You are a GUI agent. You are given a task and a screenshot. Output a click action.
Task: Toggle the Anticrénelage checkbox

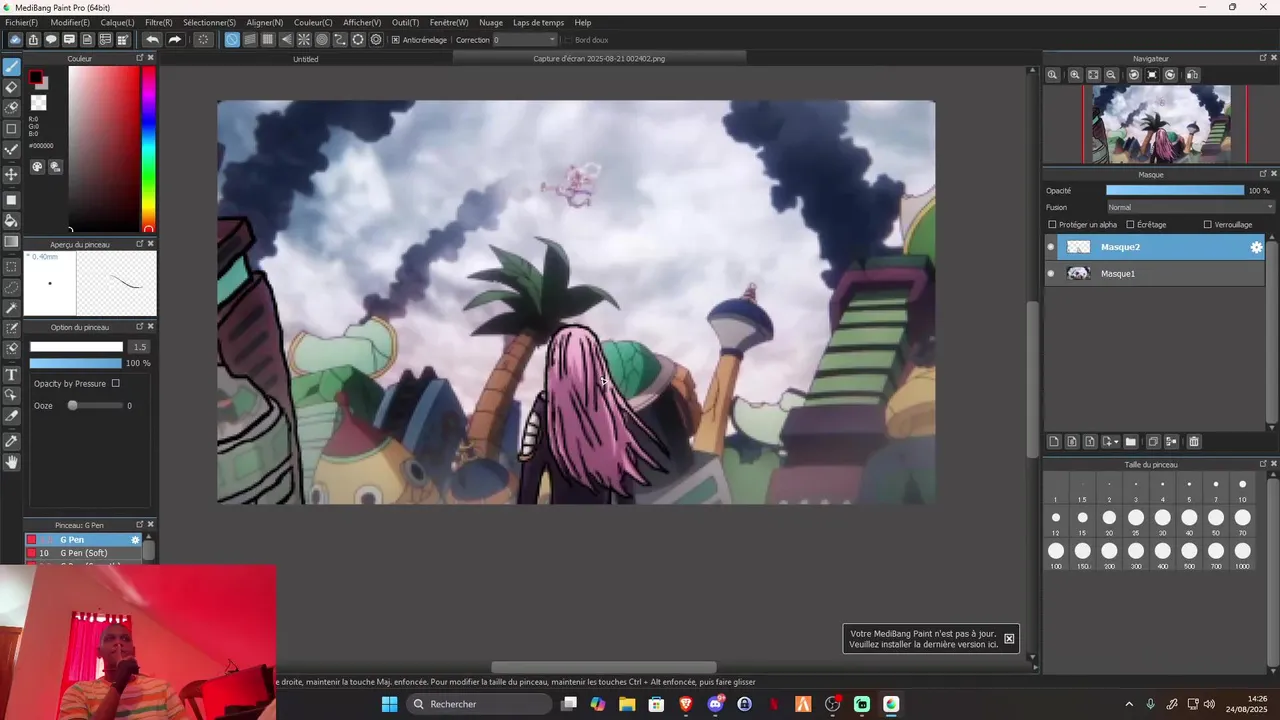point(396,40)
